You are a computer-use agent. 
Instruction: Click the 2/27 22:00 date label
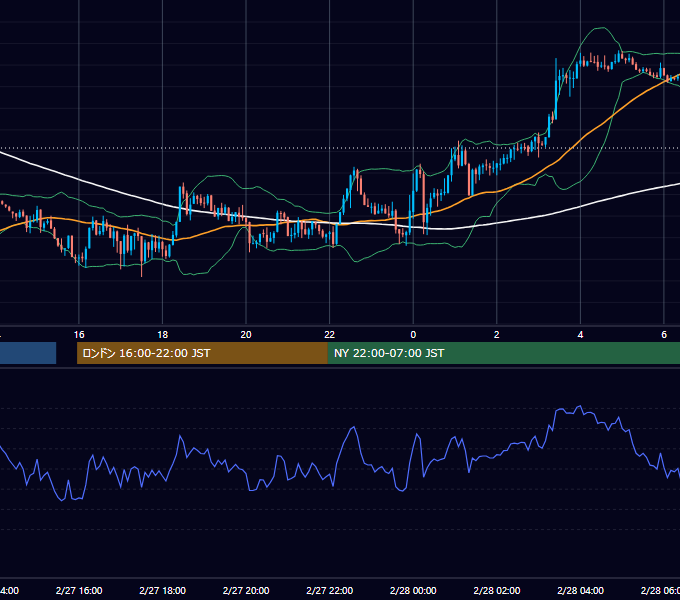click(x=330, y=590)
